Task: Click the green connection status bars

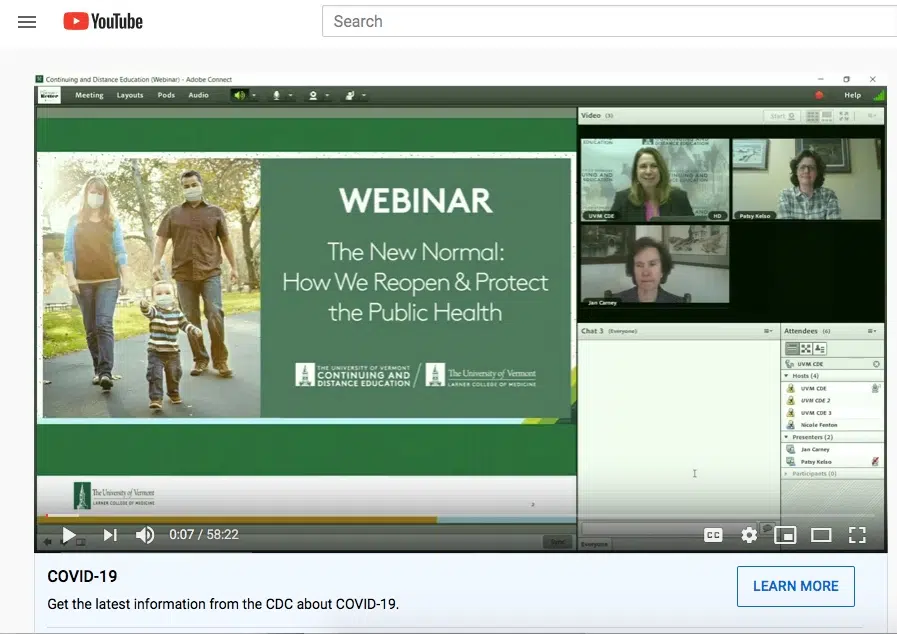Action: coord(879,95)
